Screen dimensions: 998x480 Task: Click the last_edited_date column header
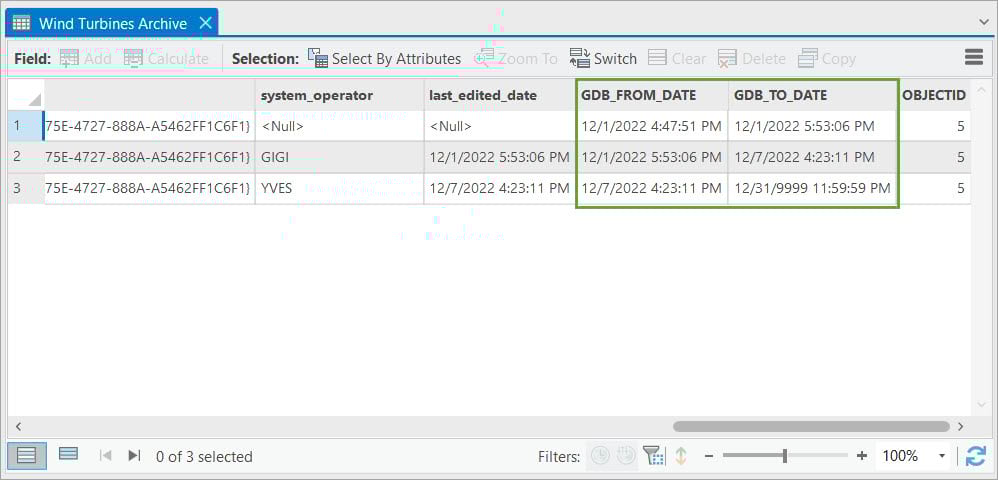500,95
